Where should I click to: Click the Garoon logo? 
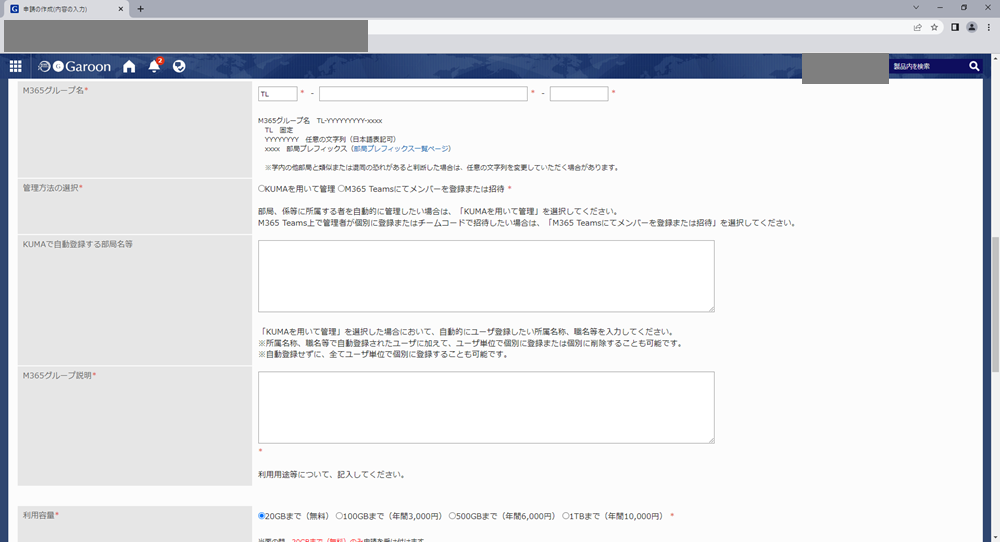click(x=75, y=66)
